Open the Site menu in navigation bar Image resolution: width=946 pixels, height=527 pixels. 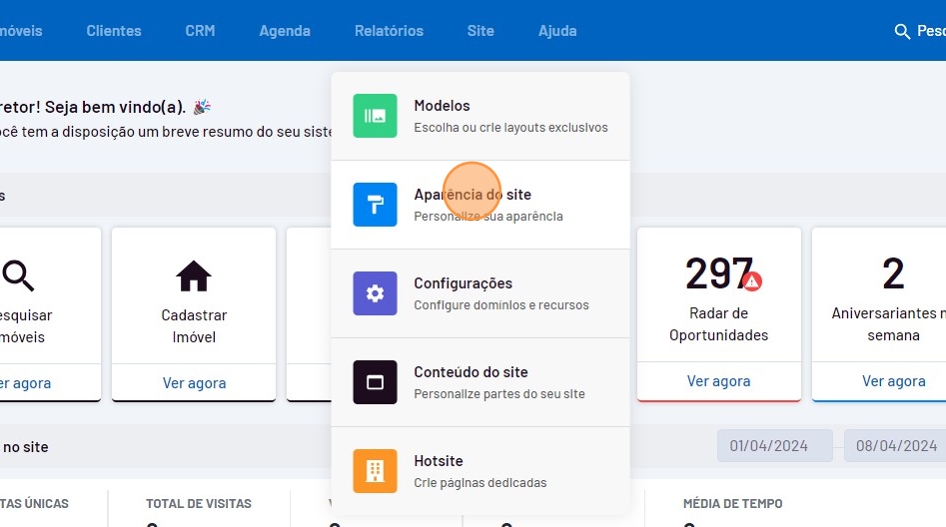coord(480,31)
